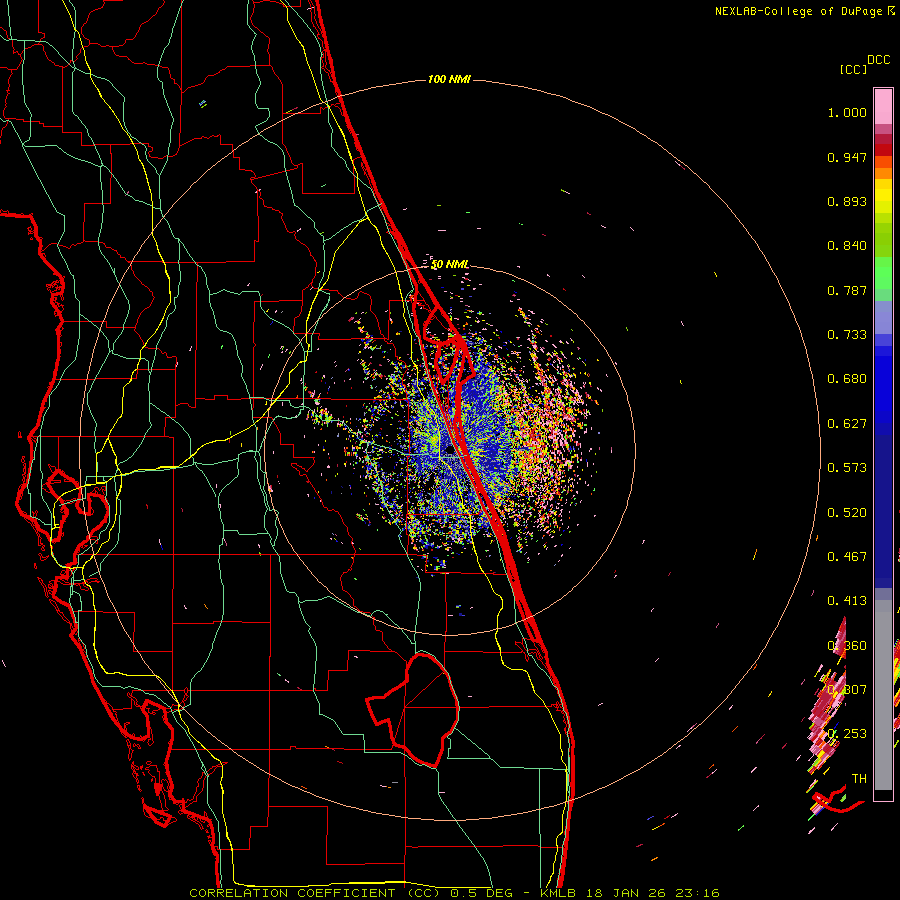Viewport: 900px width, 900px height.
Task: Click the KMLB radar site marker at the rings' center
Action: coord(449,452)
